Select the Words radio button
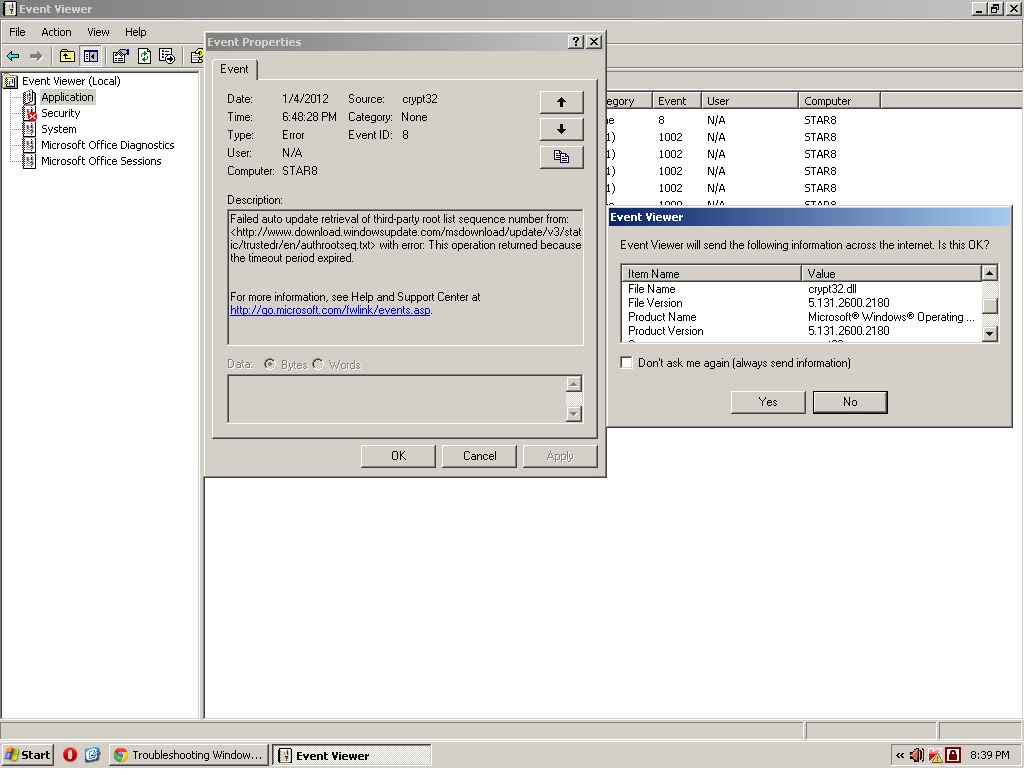The width and height of the screenshot is (1030, 775). (x=318, y=364)
